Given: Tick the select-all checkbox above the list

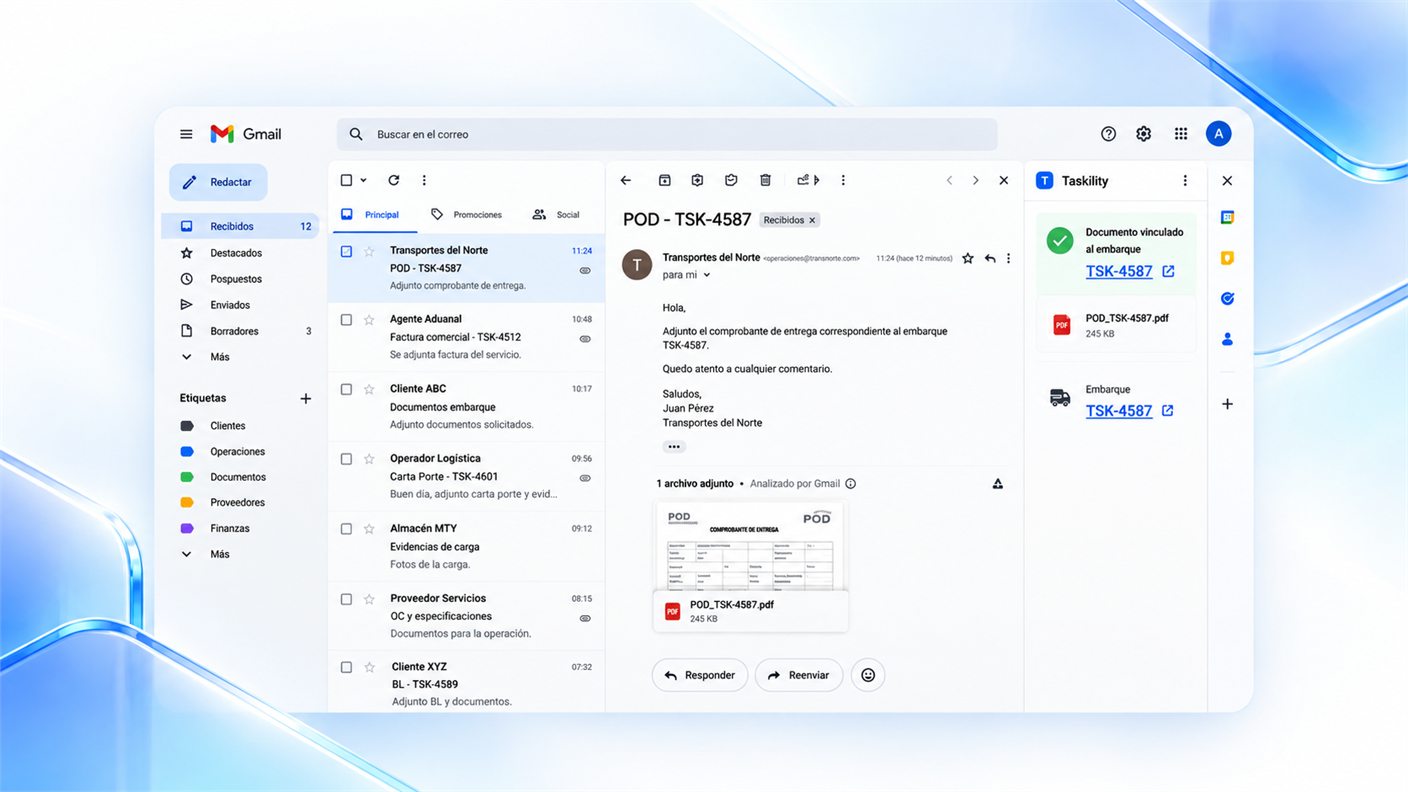Looking at the screenshot, I should 346,180.
